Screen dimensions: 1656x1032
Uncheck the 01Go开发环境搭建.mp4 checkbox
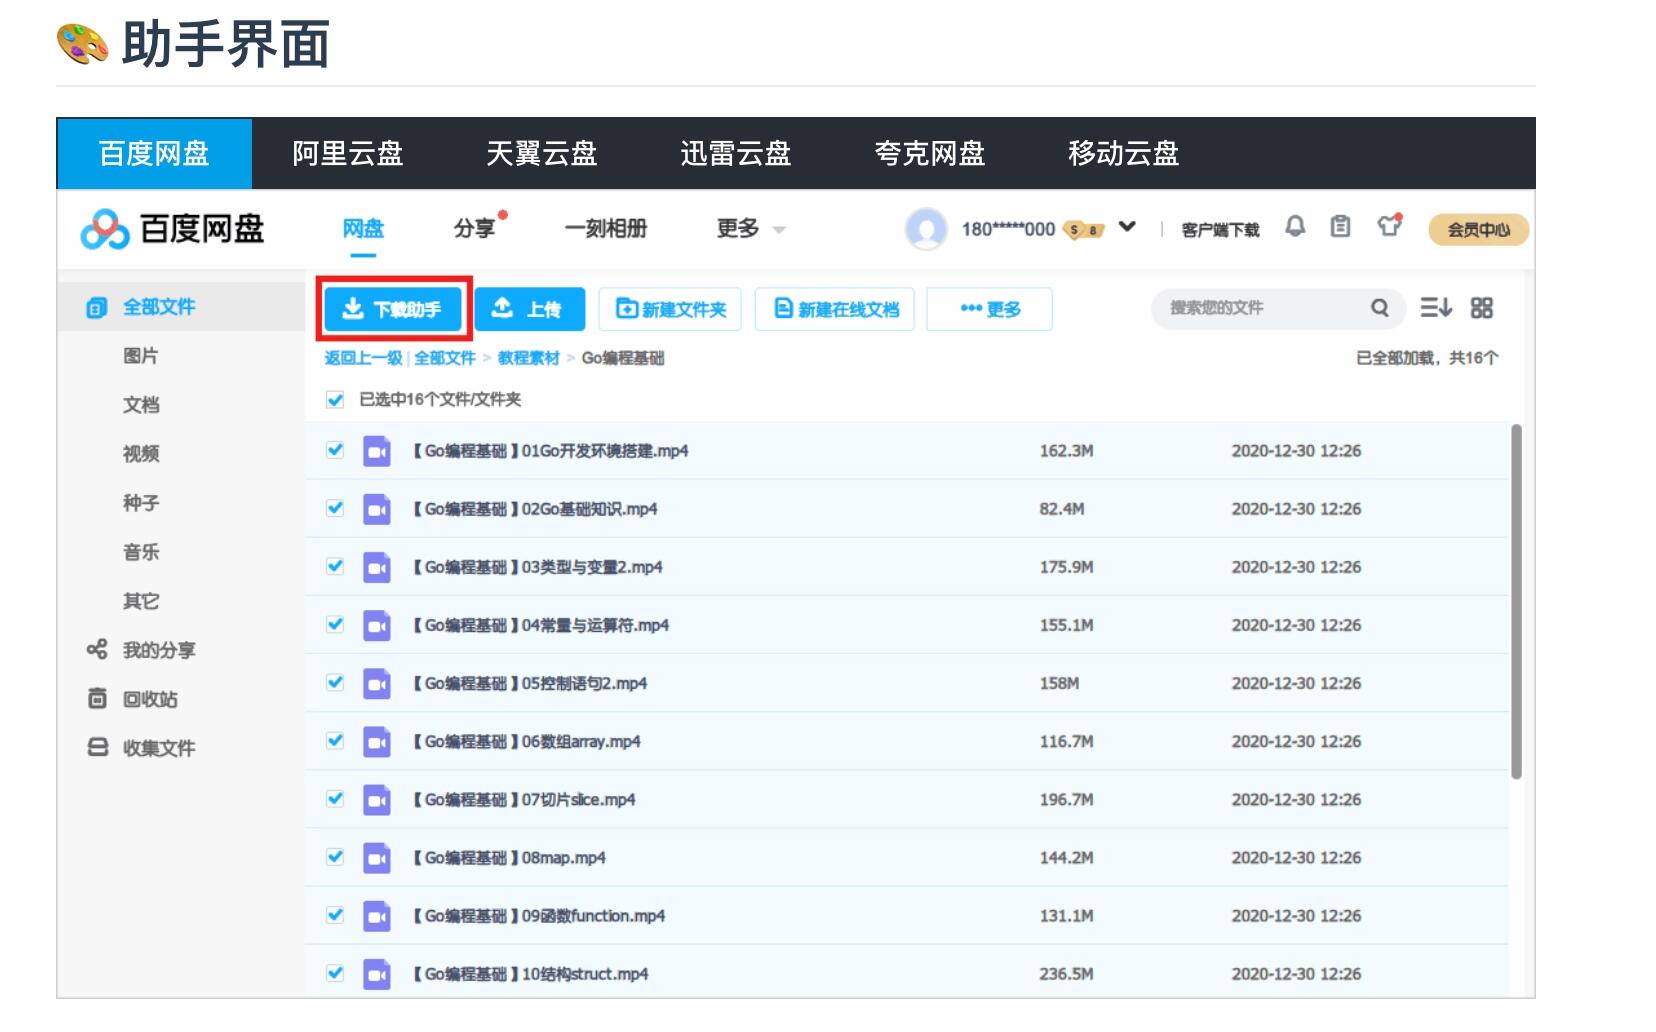point(335,450)
